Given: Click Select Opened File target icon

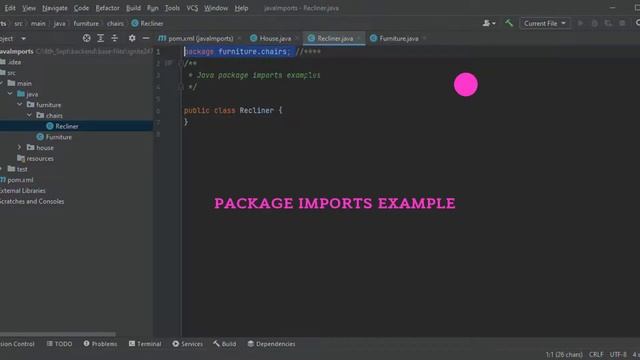Looking at the screenshot, I should pyautogui.click(x=87, y=38).
